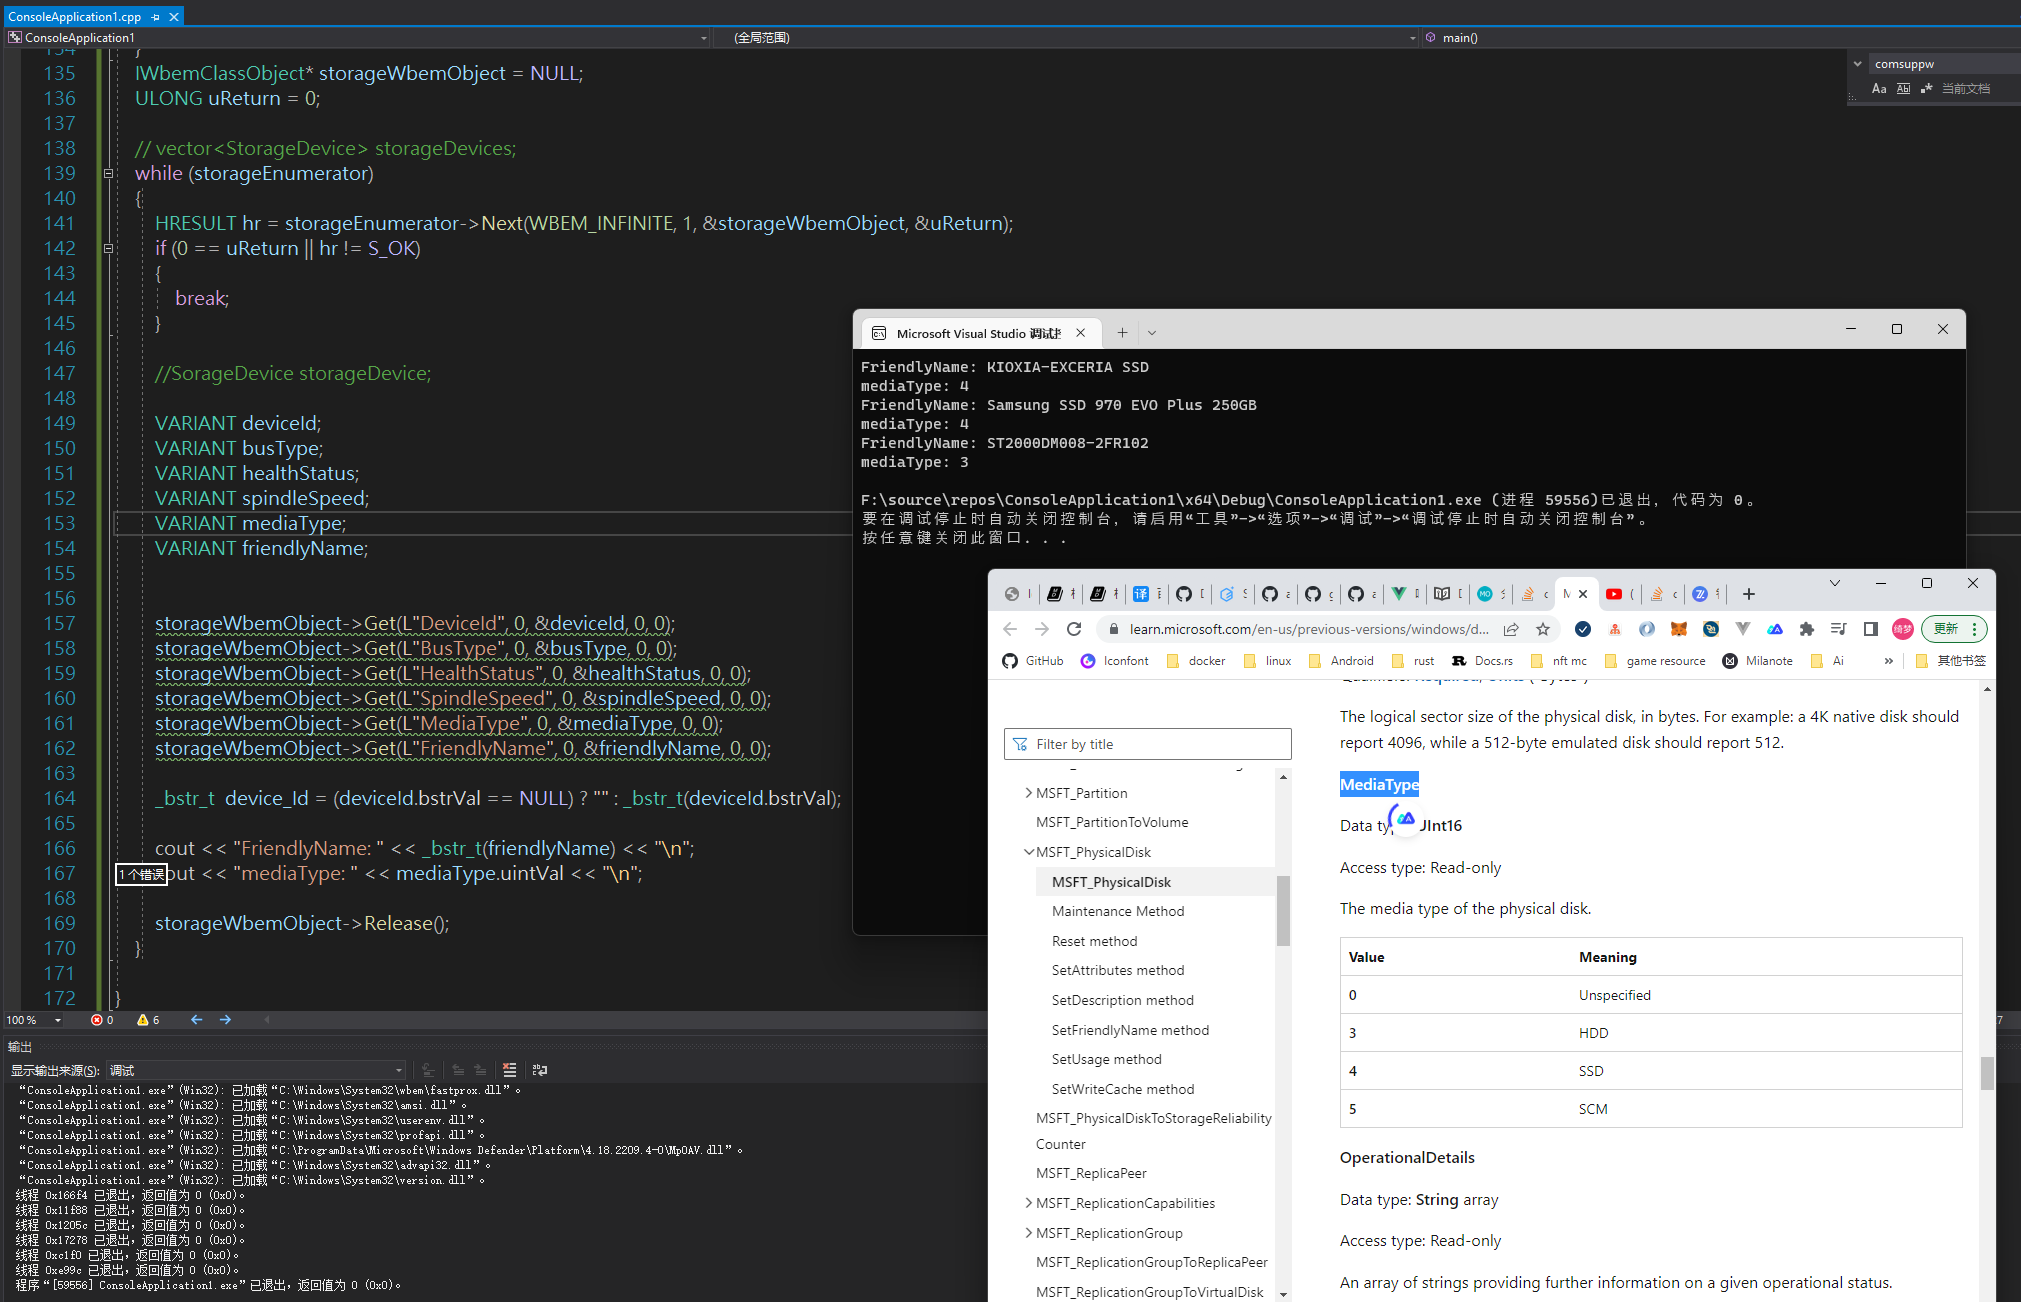Toggle word wrap in Output panel
This screenshot has width=2021, height=1302.
pyautogui.click(x=540, y=1070)
